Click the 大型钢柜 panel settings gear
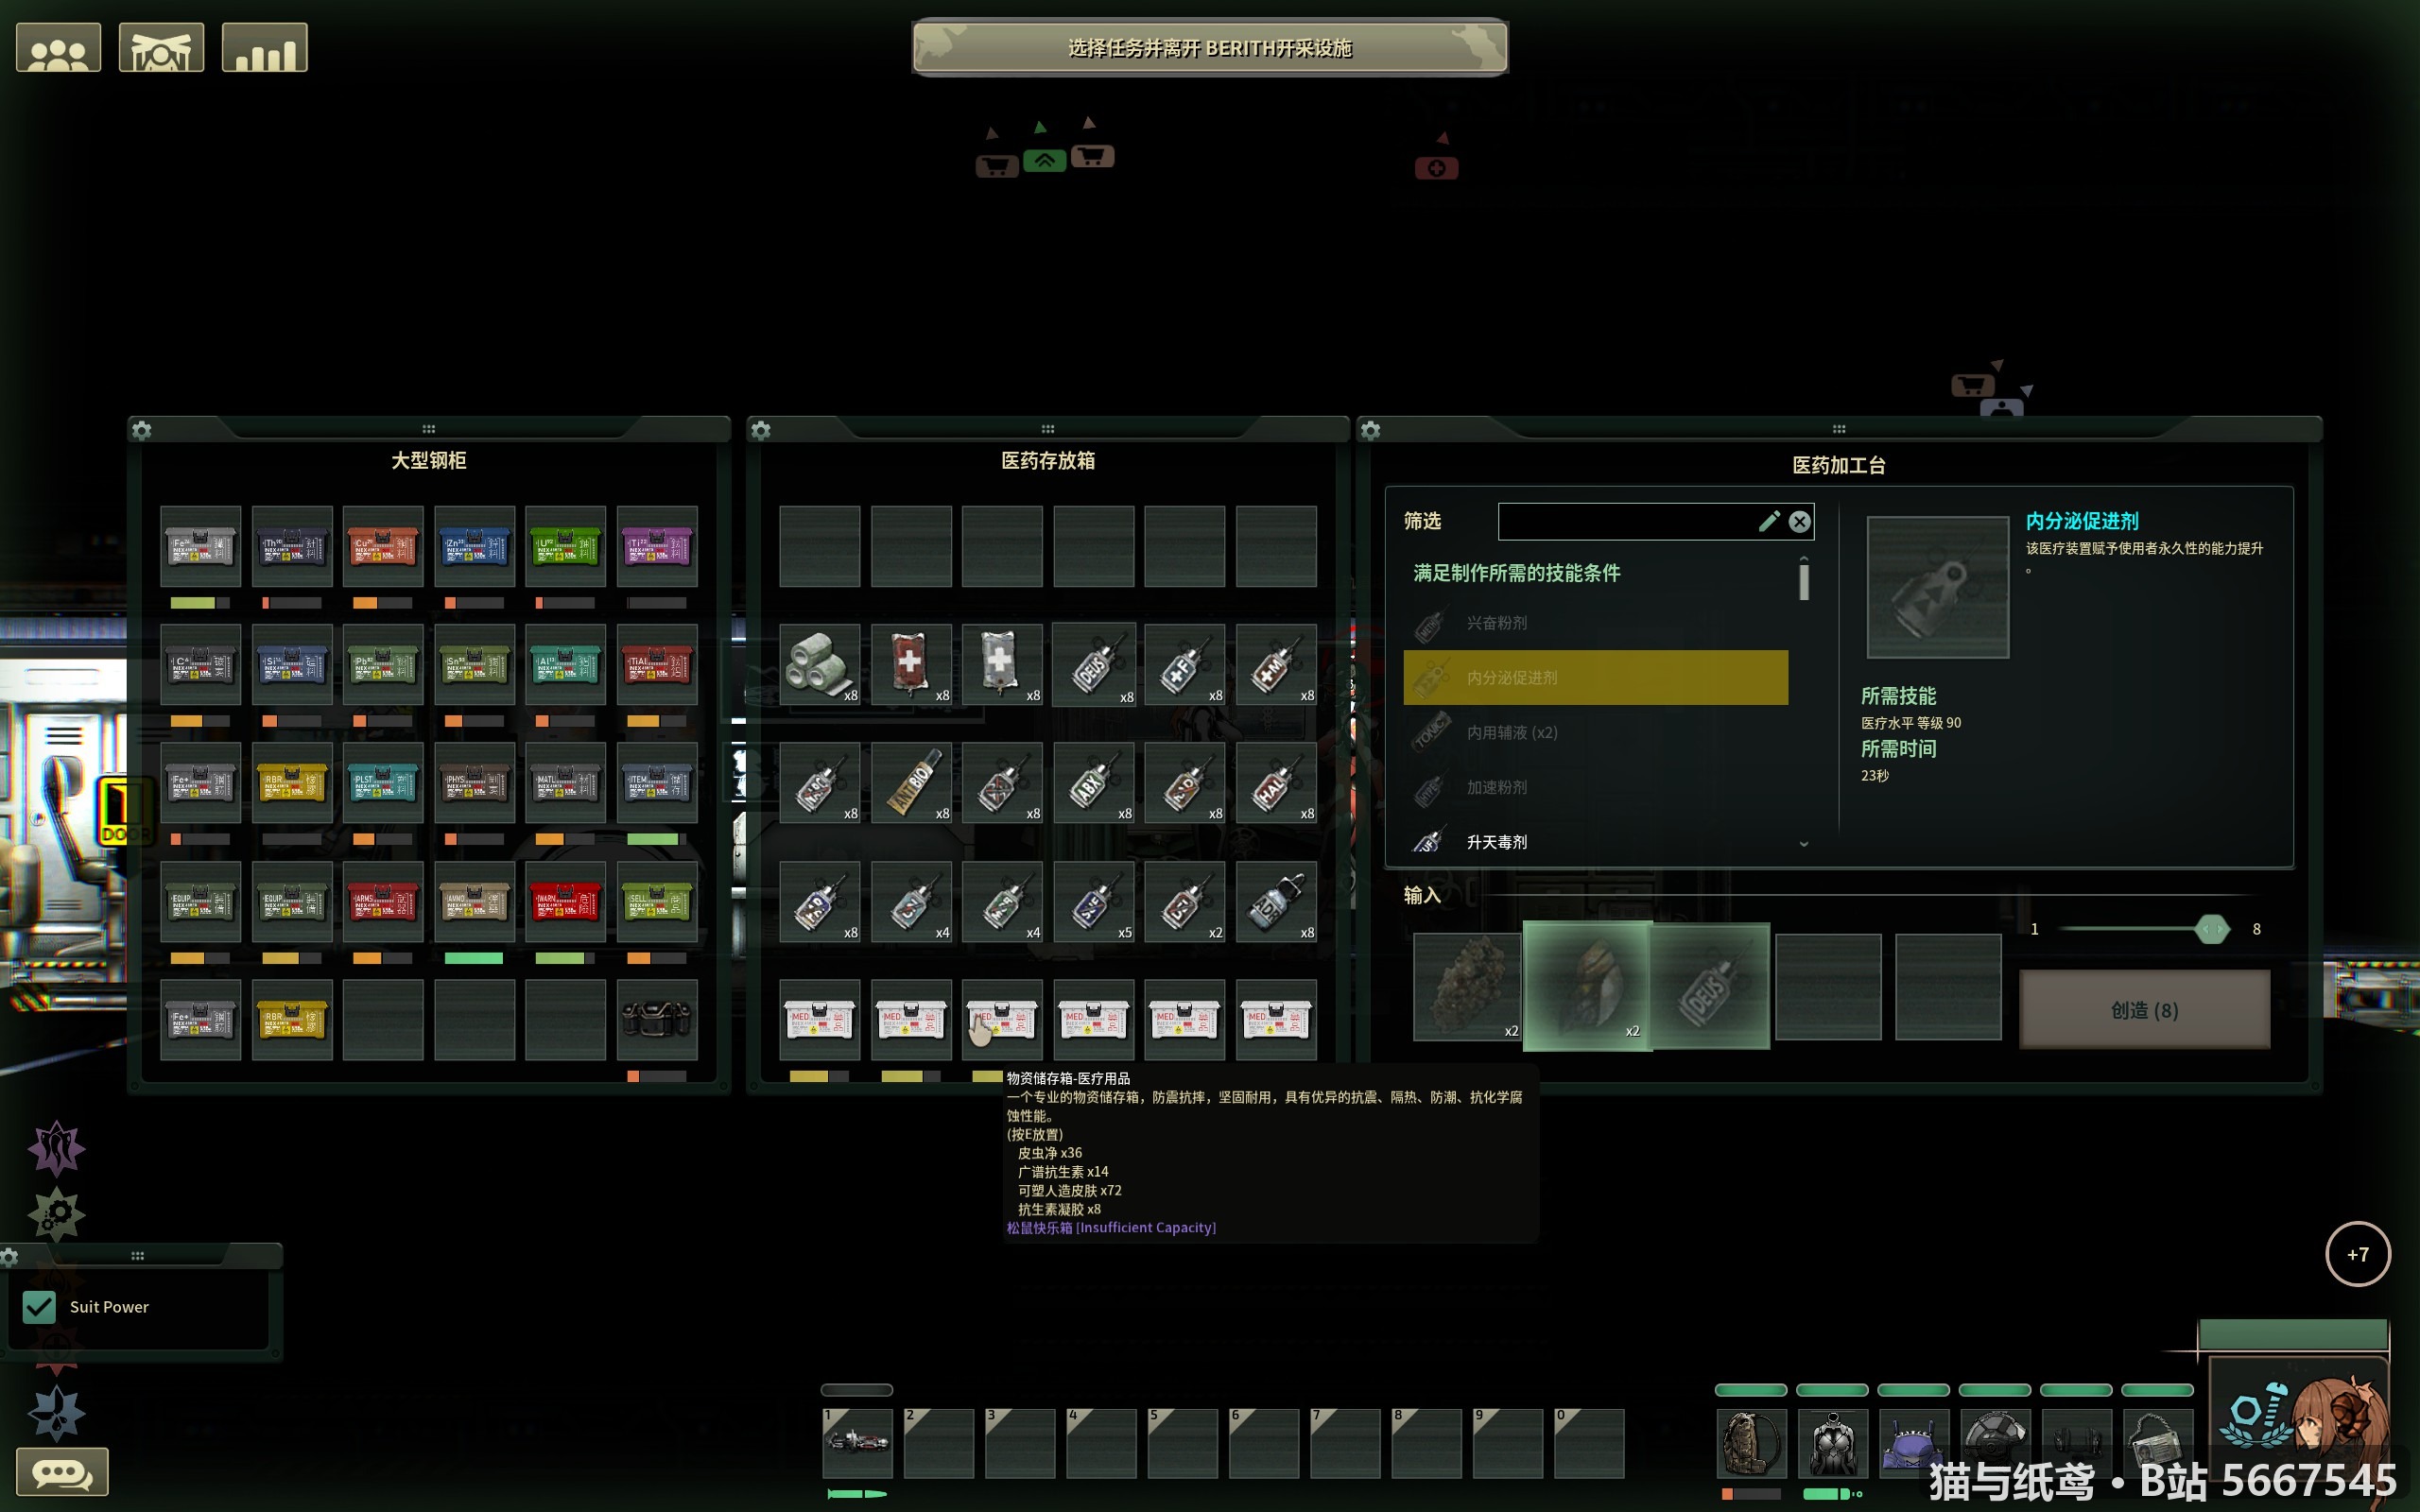The height and width of the screenshot is (1512, 2420). point(142,430)
